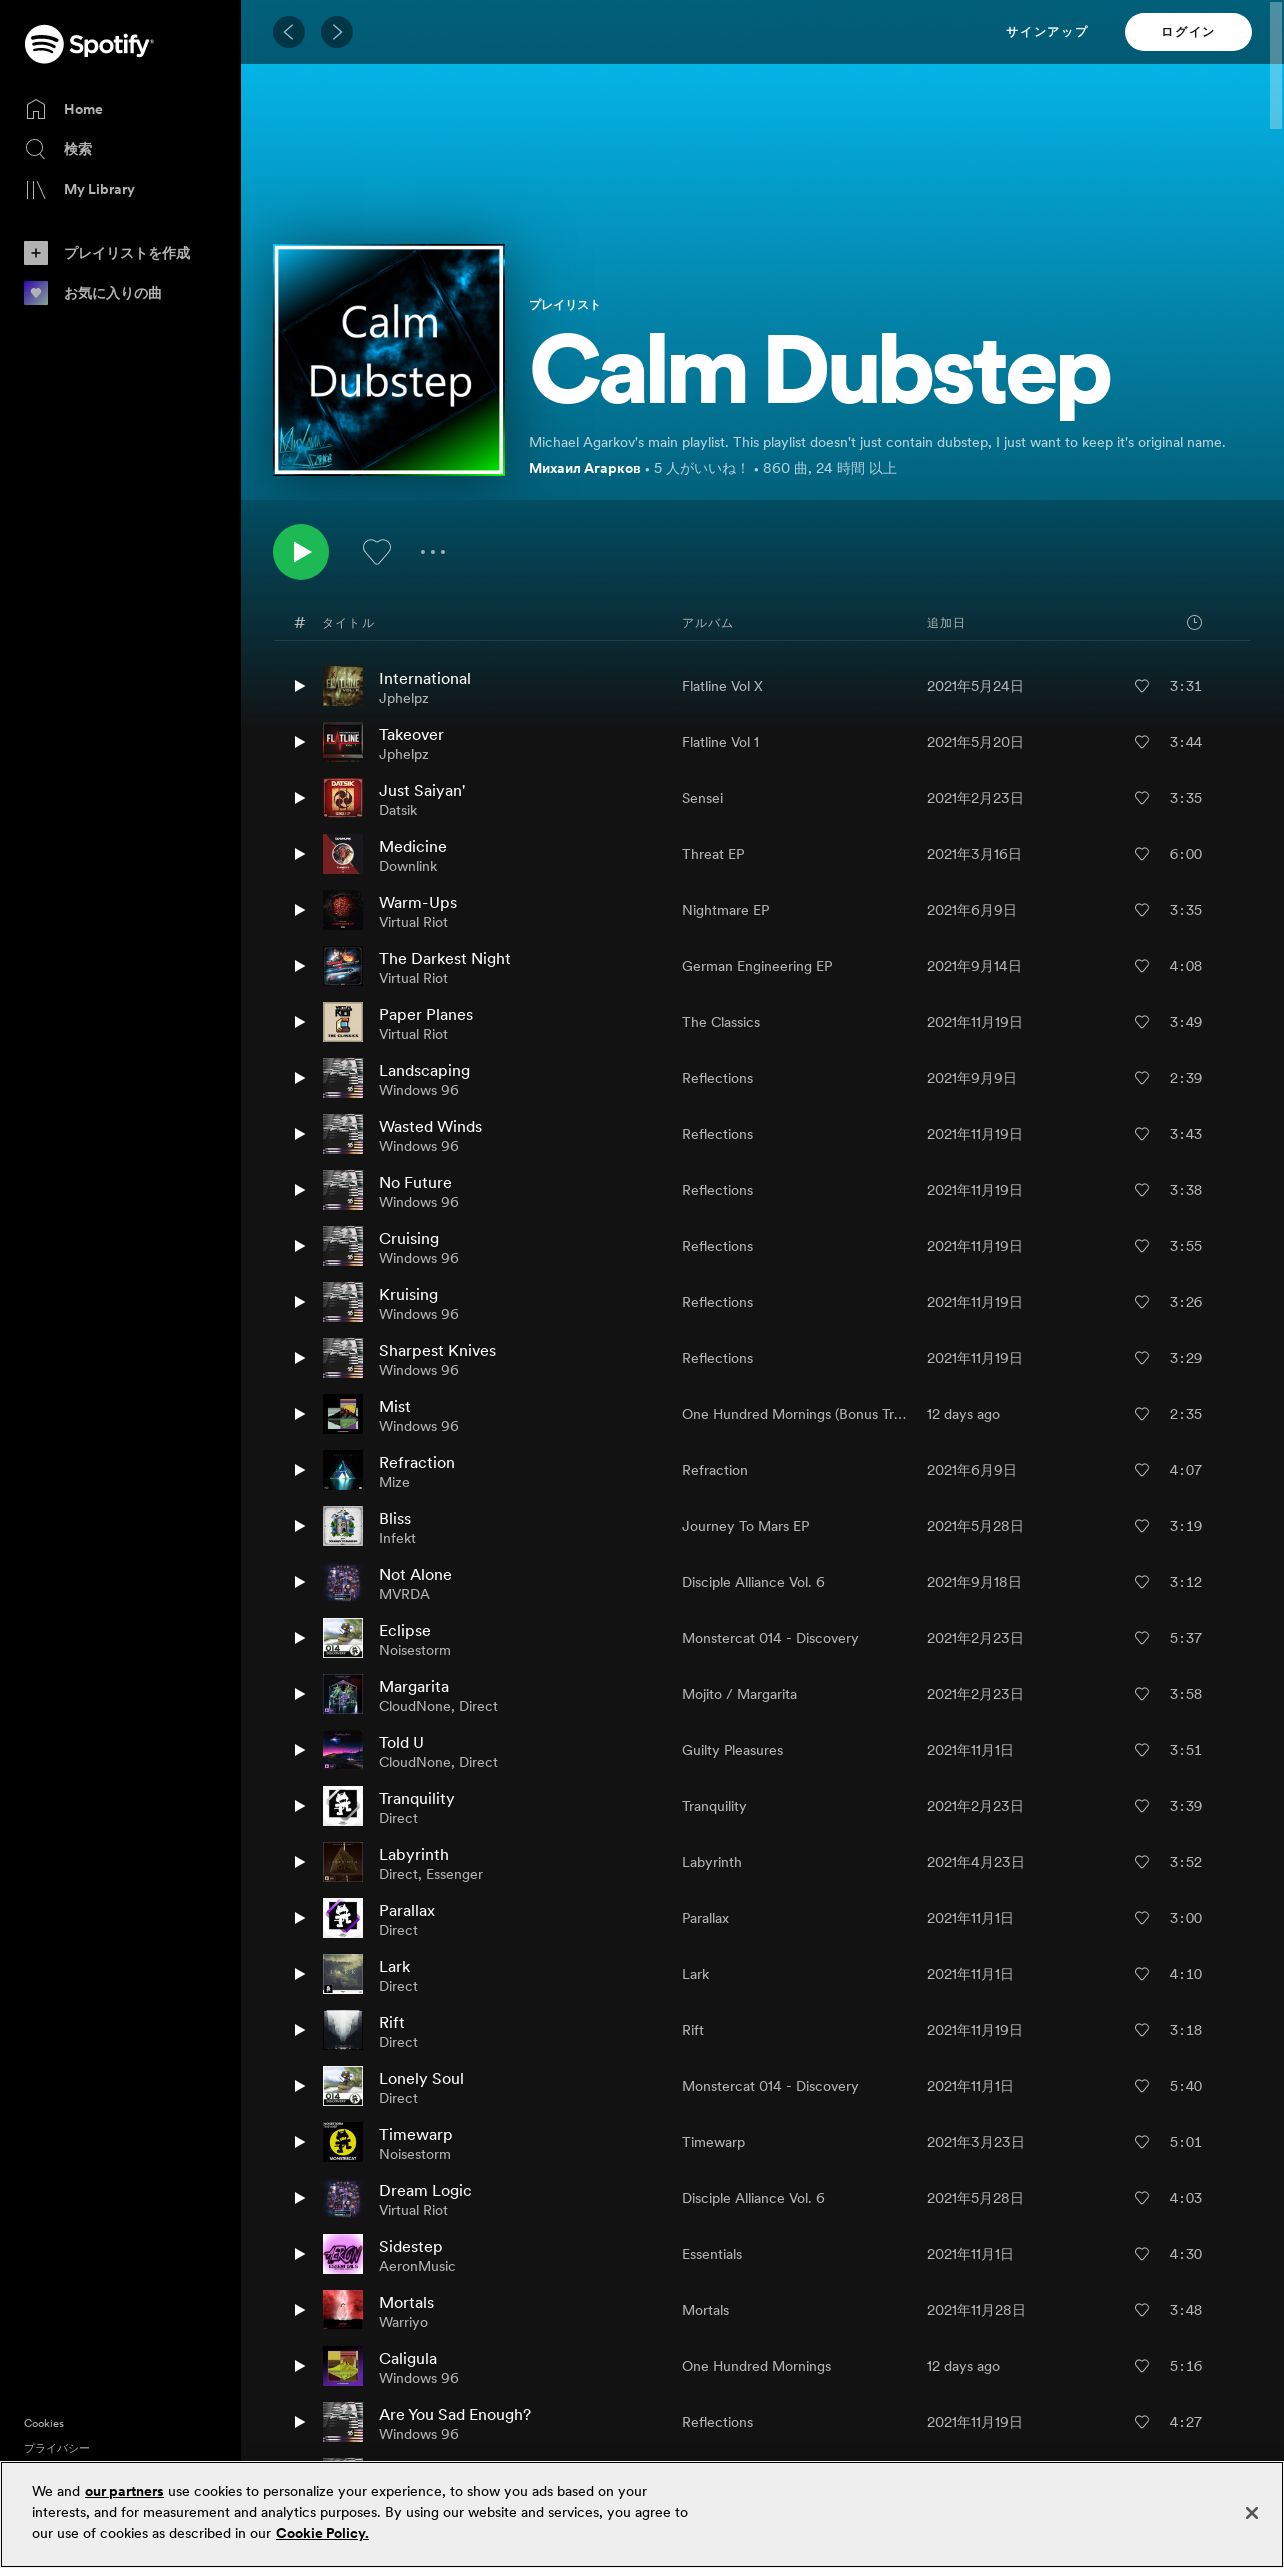Play the track Sidestep
Viewport: 1284px width, 2568px height.
coord(299,2254)
